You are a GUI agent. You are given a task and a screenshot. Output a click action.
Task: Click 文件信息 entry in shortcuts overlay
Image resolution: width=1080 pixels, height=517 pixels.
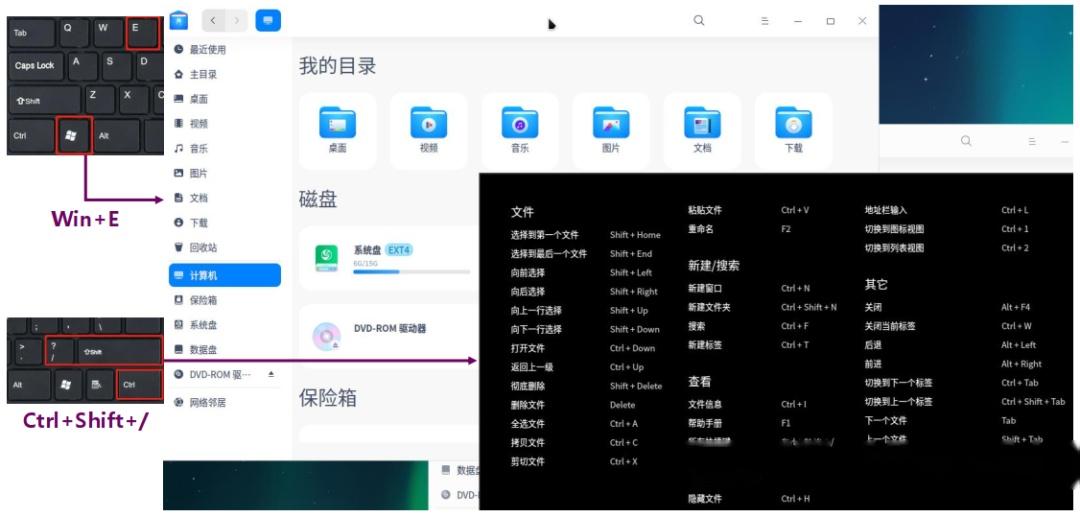[705, 405]
